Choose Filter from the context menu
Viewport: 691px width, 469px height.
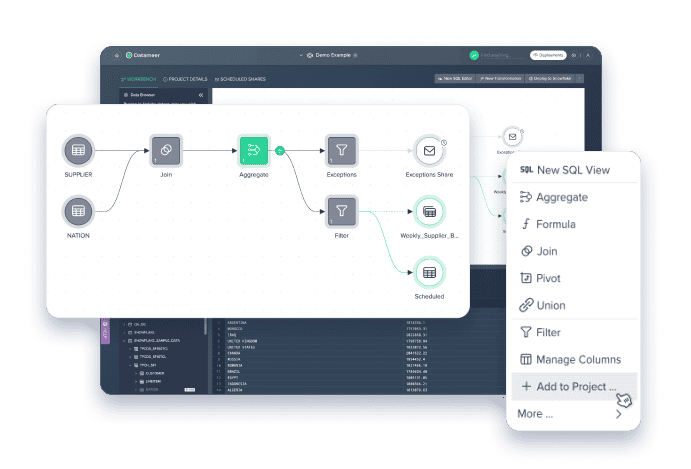pyautogui.click(x=574, y=332)
